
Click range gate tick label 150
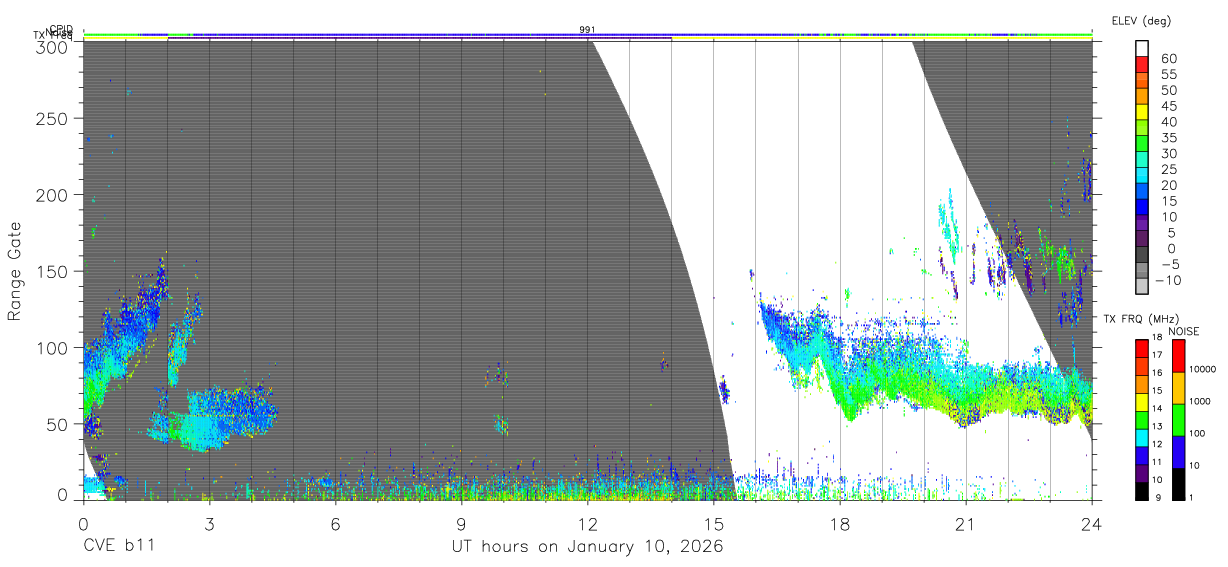click(53, 271)
